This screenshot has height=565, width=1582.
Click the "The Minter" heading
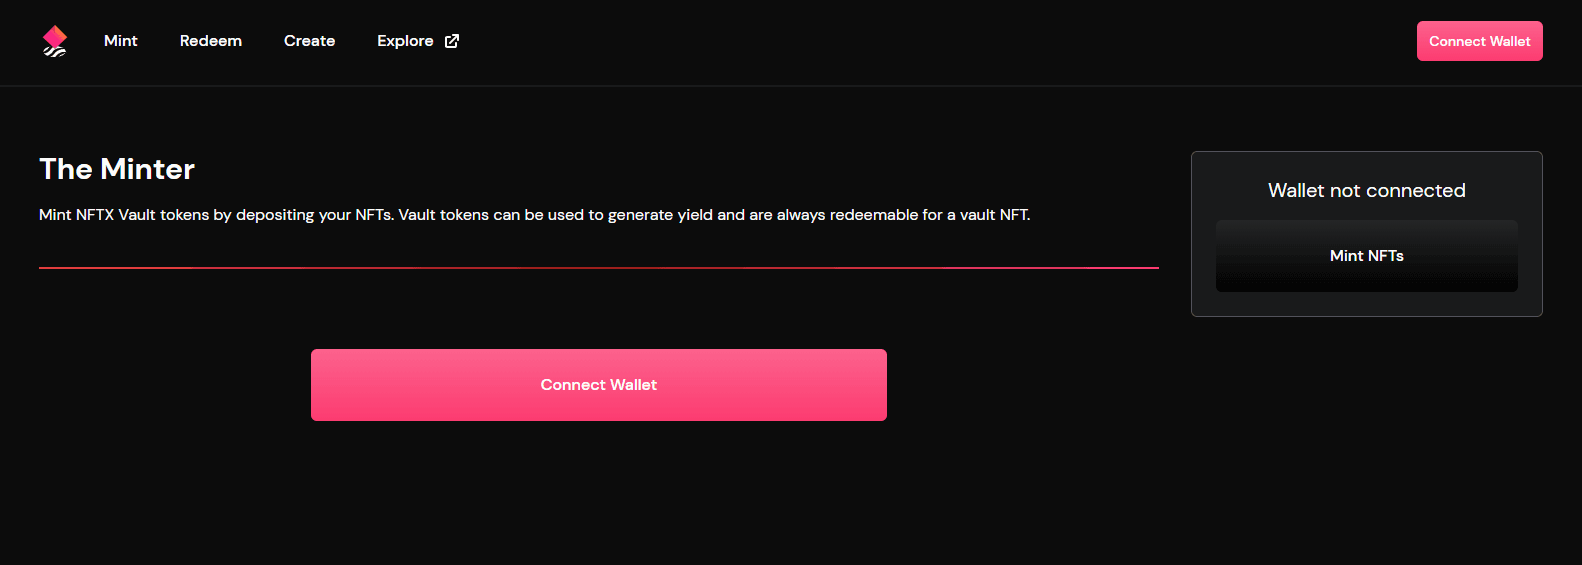tap(117, 169)
